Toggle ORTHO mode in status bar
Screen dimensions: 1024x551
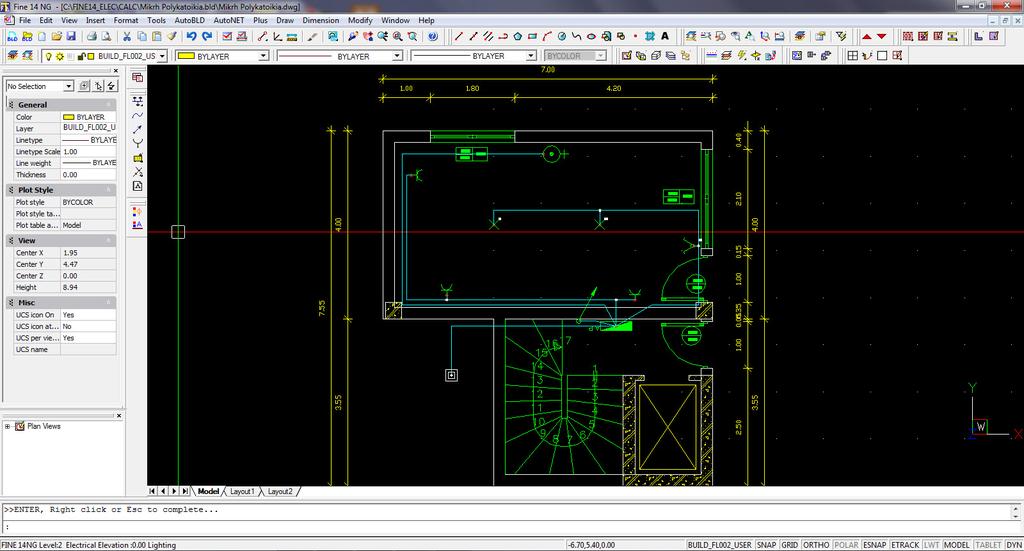click(x=816, y=544)
